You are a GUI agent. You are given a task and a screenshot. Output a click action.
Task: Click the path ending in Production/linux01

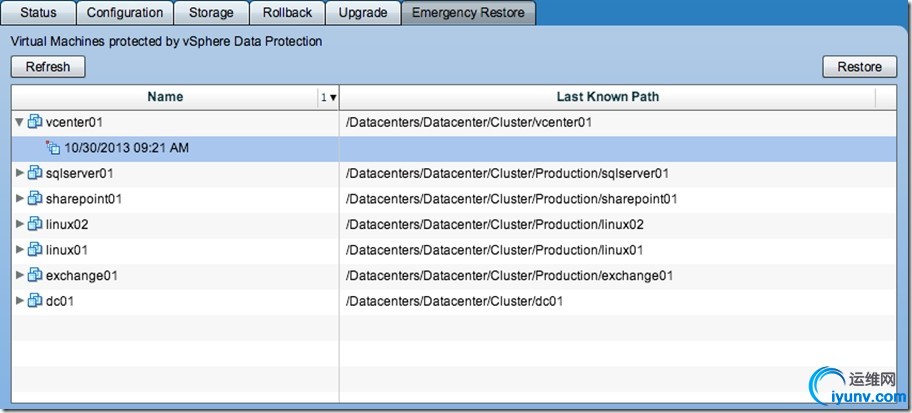[x=494, y=250]
